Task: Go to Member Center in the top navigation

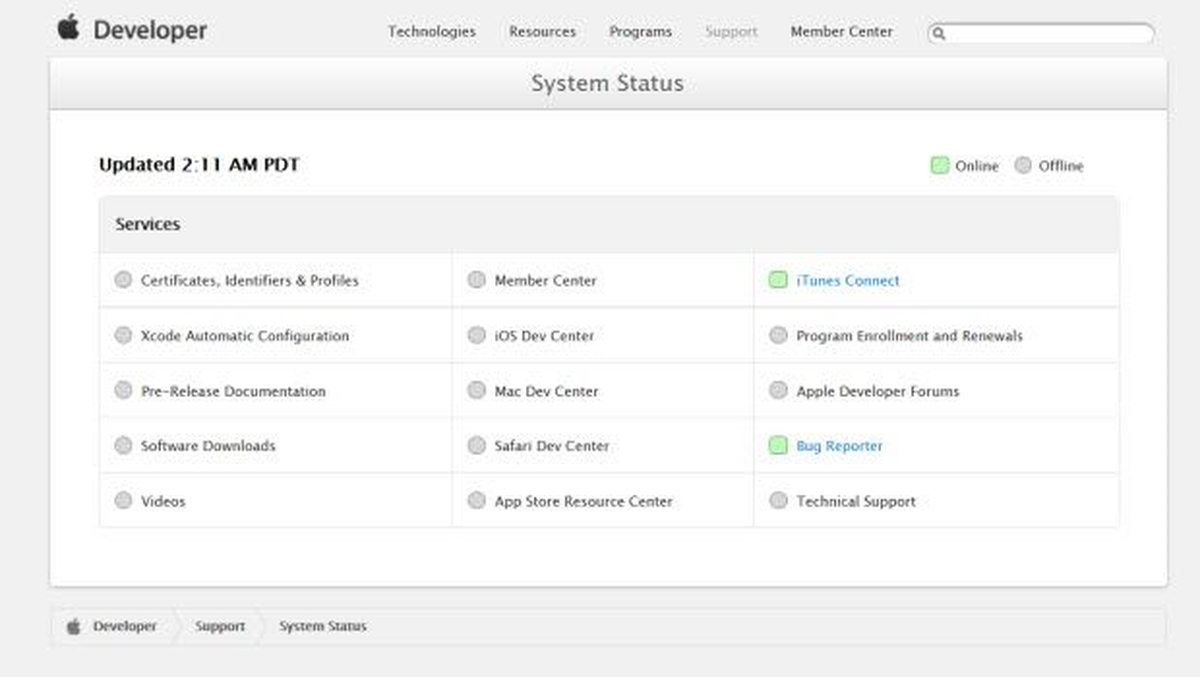Action: click(841, 31)
